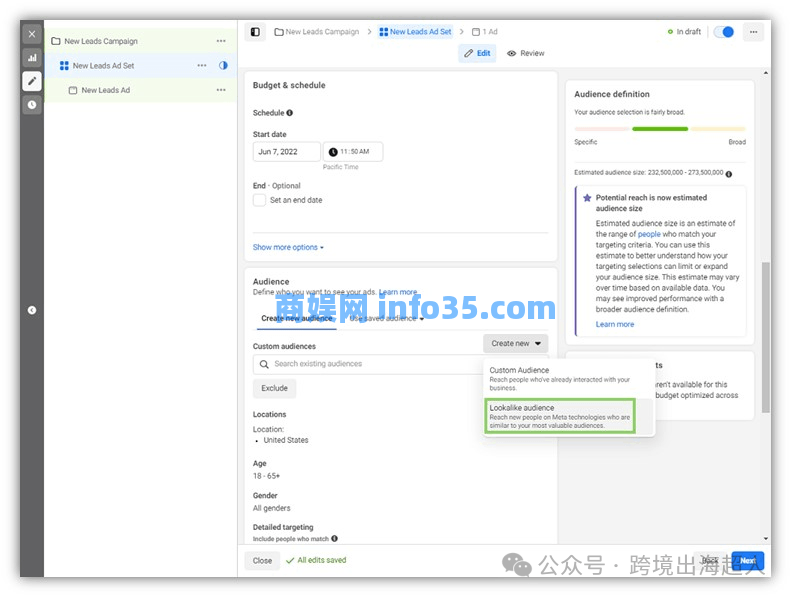Click the In draft status label
Screen dimensions: 791x597
pyautogui.click(x=685, y=32)
